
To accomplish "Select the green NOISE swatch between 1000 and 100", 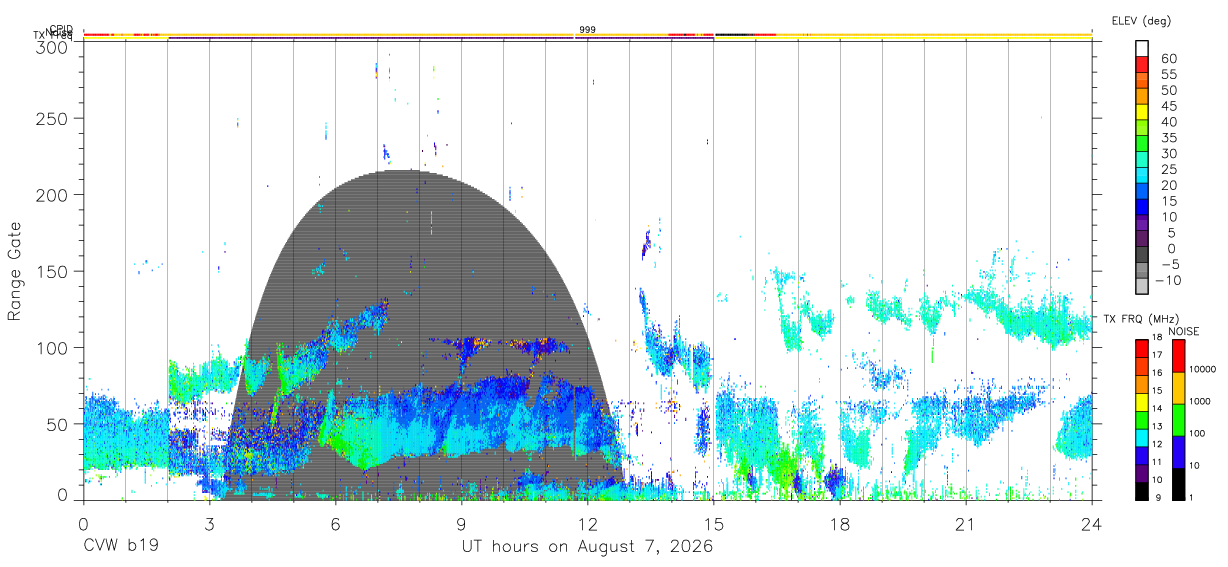I will pos(1178,419).
